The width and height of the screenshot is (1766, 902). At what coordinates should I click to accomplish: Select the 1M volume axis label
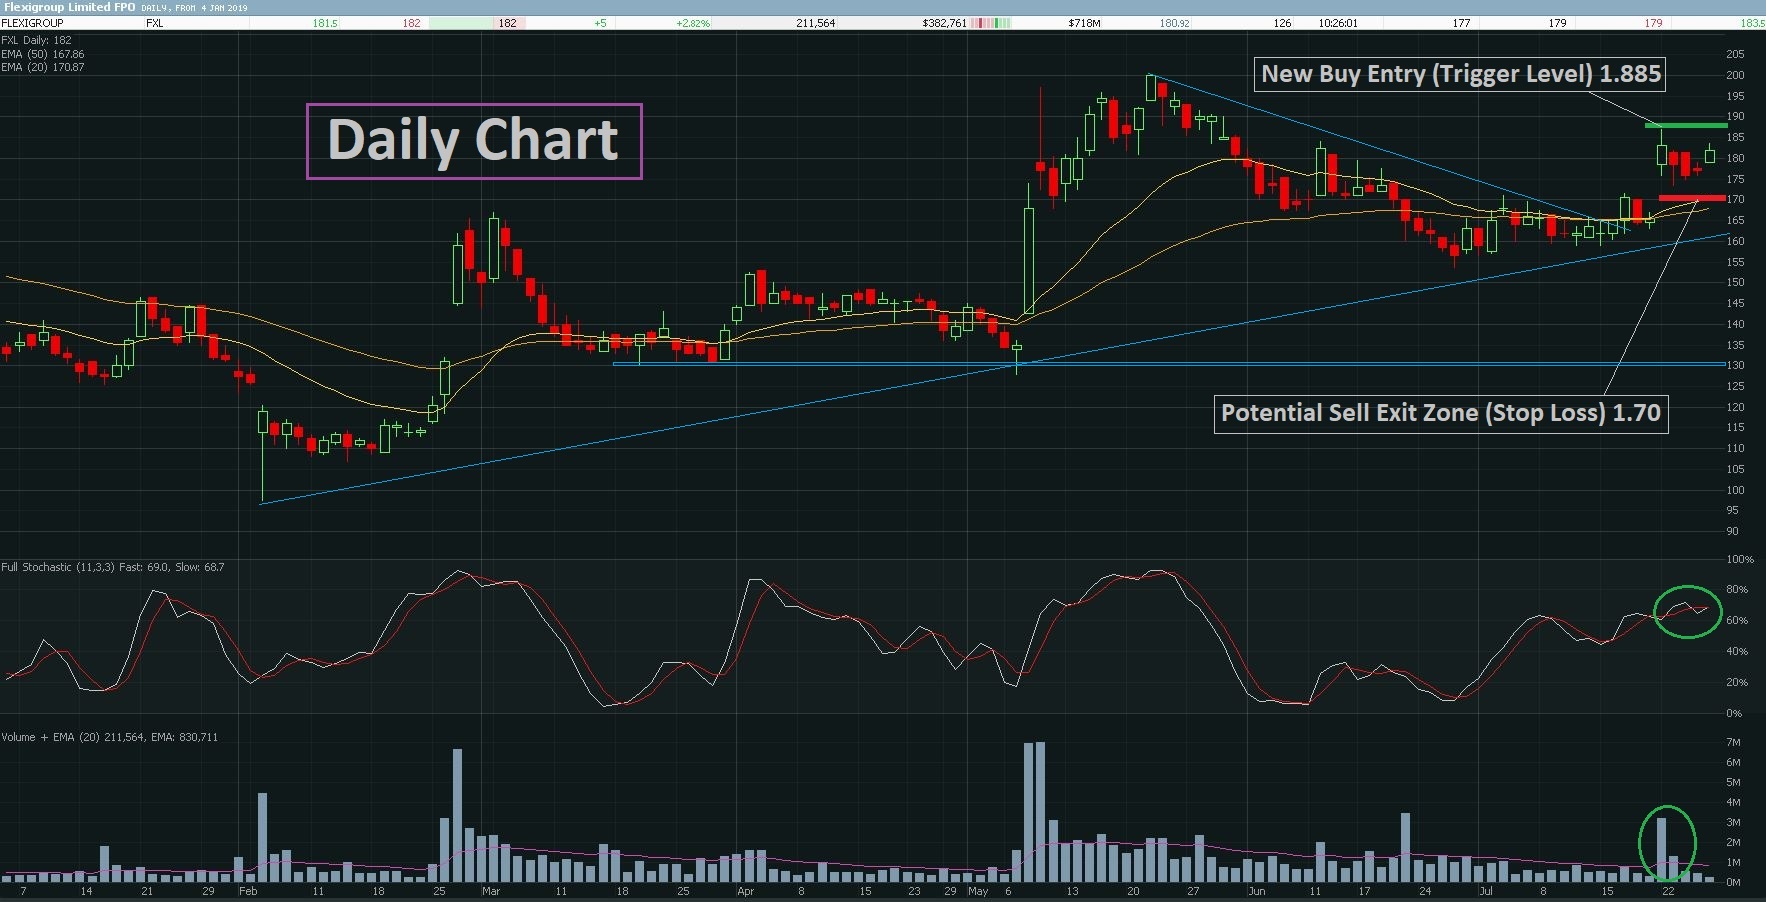[x=1734, y=862]
